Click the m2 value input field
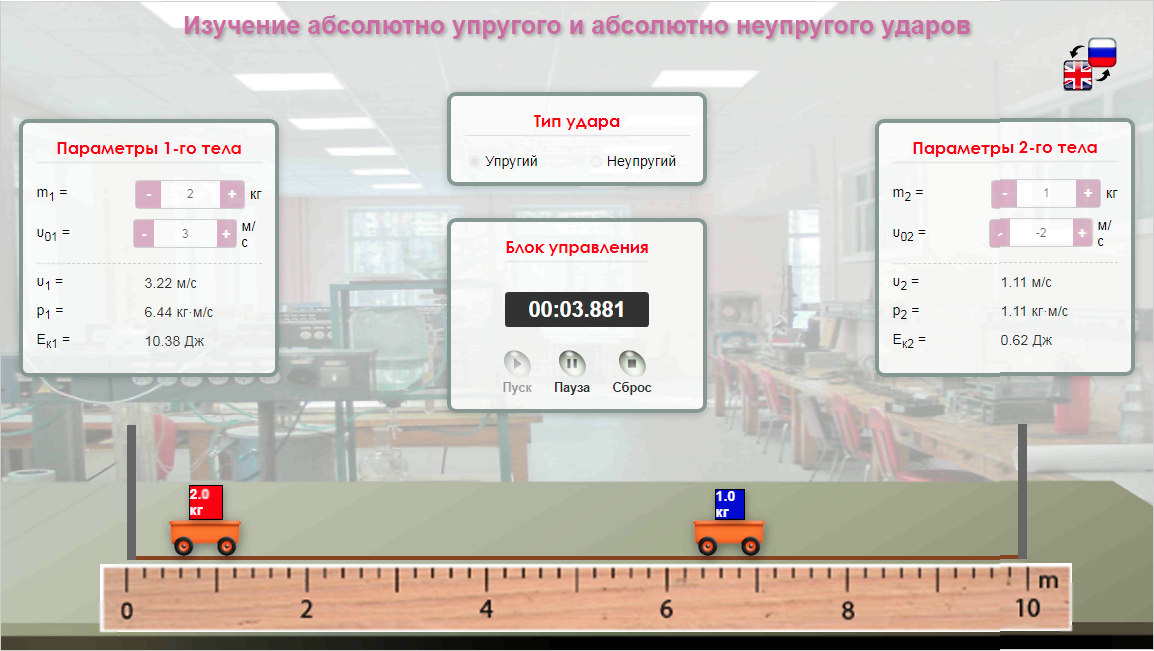 point(1047,193)
